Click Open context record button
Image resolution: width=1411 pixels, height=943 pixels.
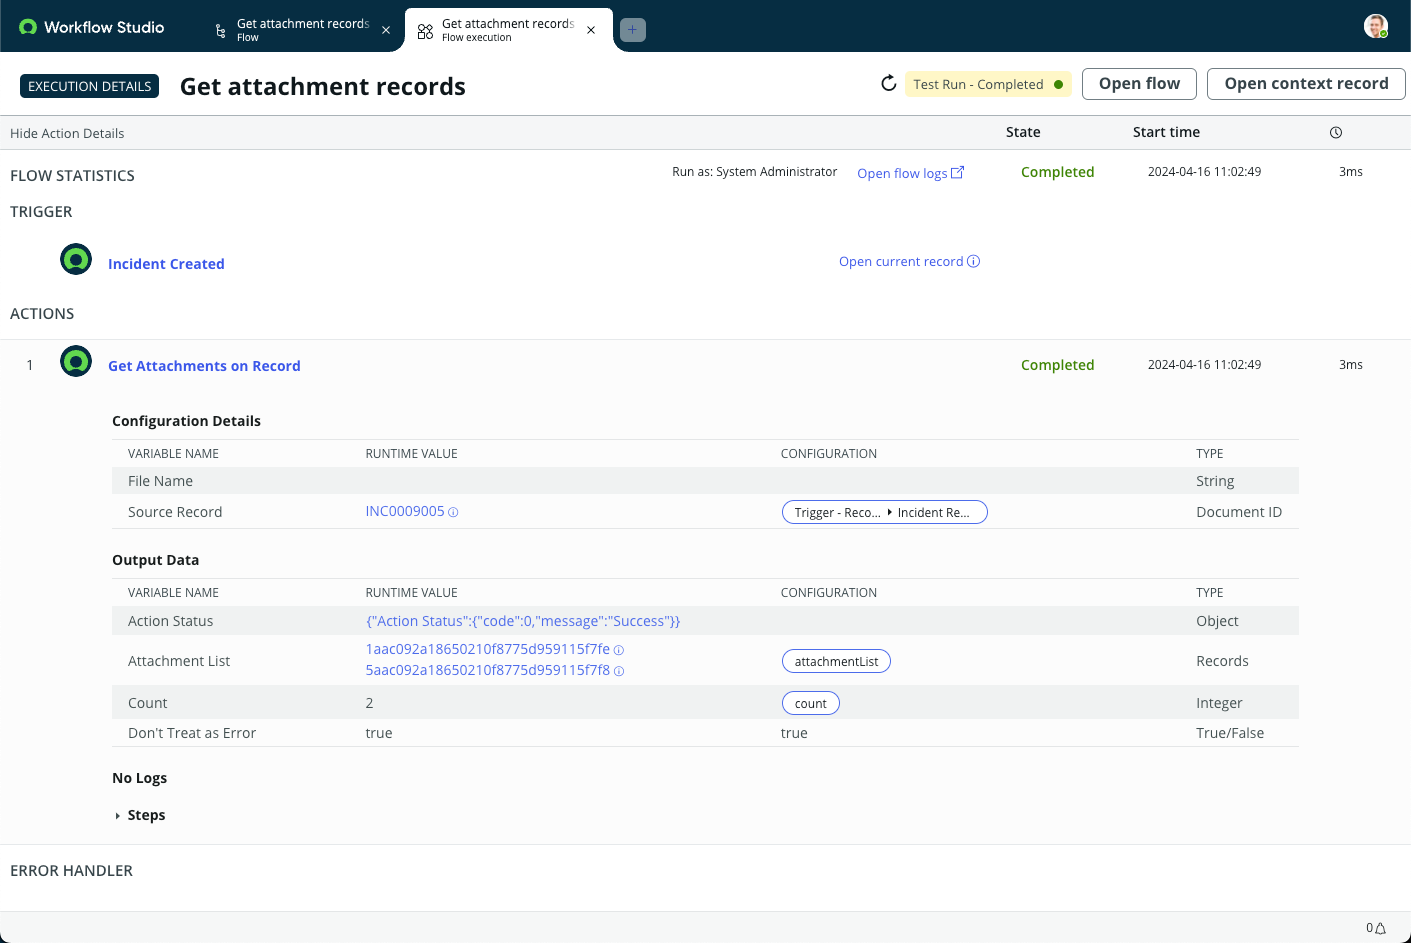pyautogui.click(x=1306, y=84)
